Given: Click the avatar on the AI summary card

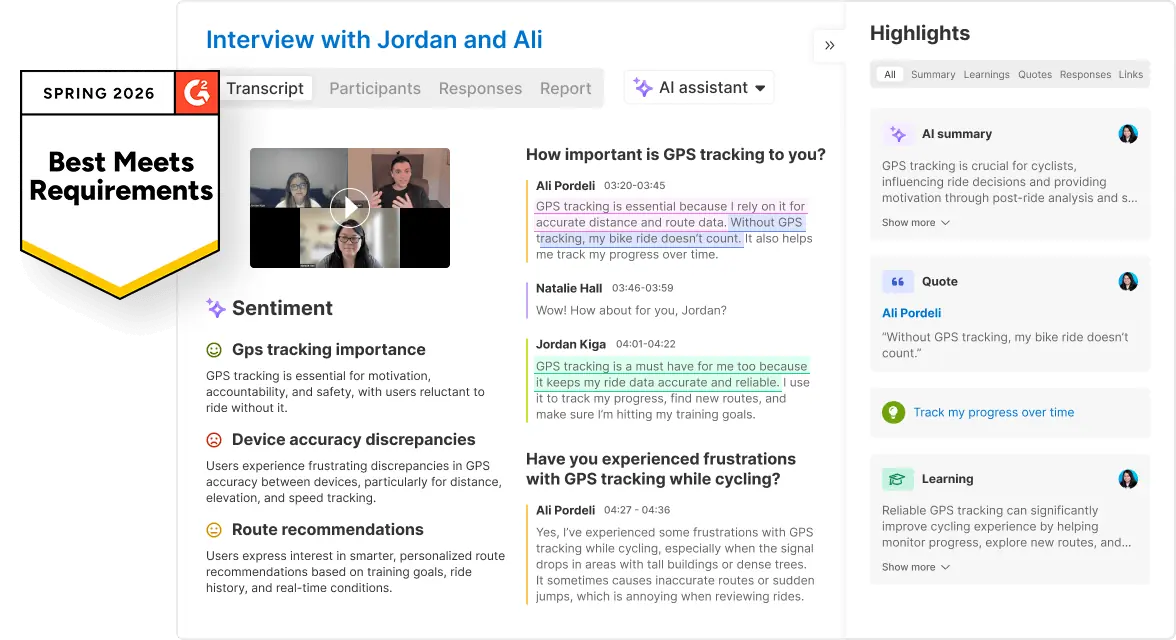Looking at the screenshot, I should pyautogui.click(x=1128, y=134).
